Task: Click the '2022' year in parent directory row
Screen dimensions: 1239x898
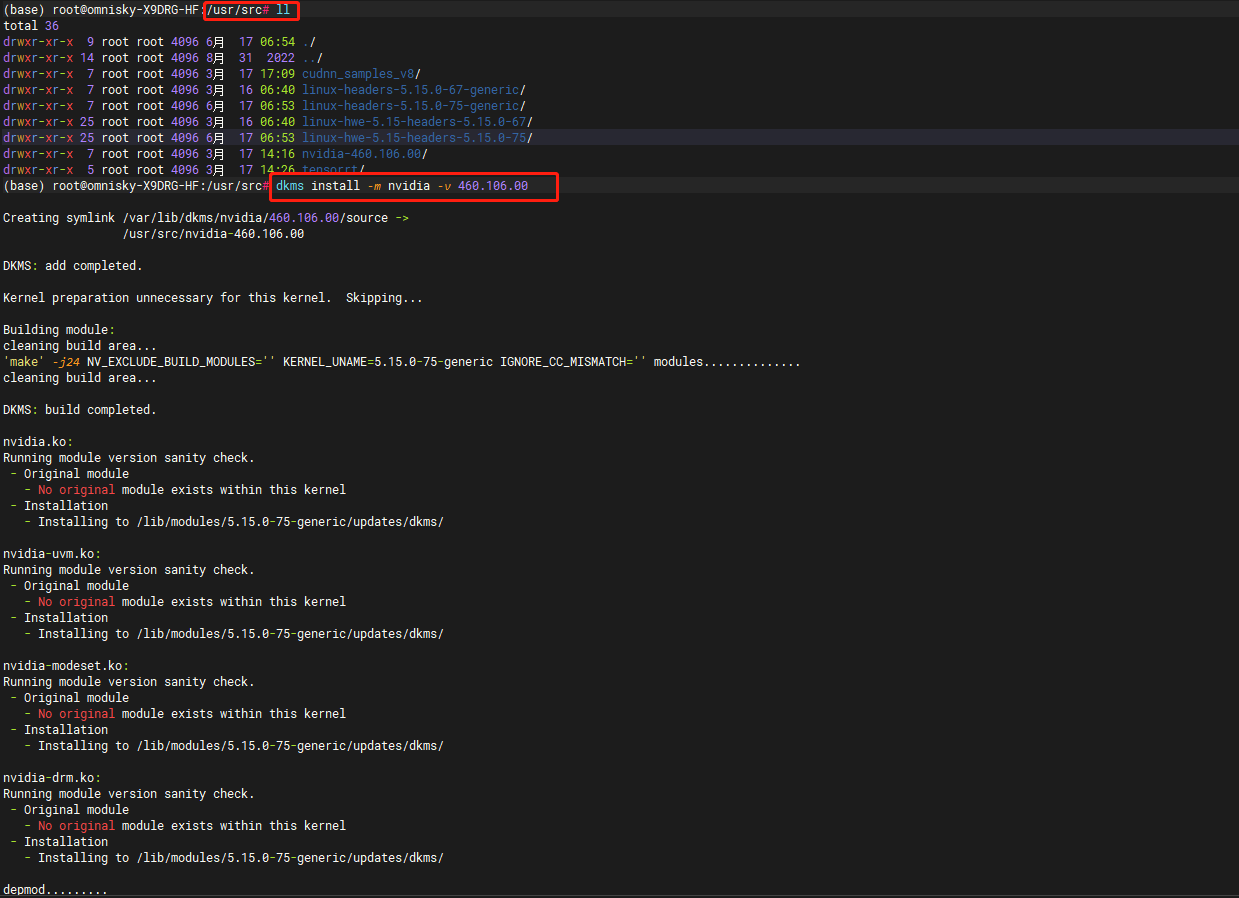Action: 280,58
